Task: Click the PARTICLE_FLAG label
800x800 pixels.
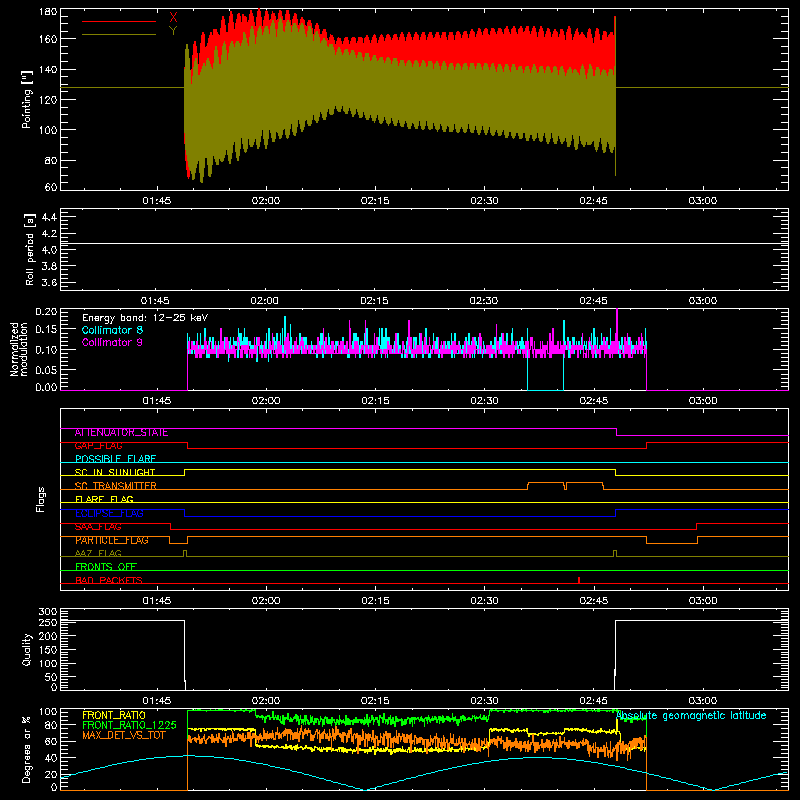Action: click(x=112, y=540)
